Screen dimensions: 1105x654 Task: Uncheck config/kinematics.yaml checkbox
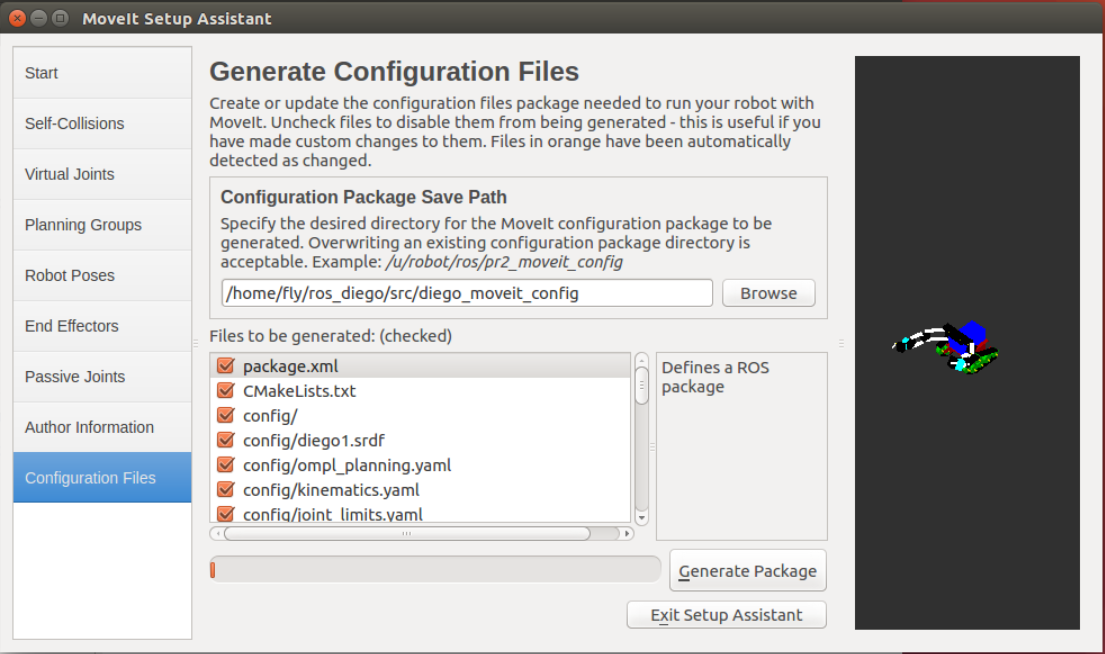pos(226,489)
